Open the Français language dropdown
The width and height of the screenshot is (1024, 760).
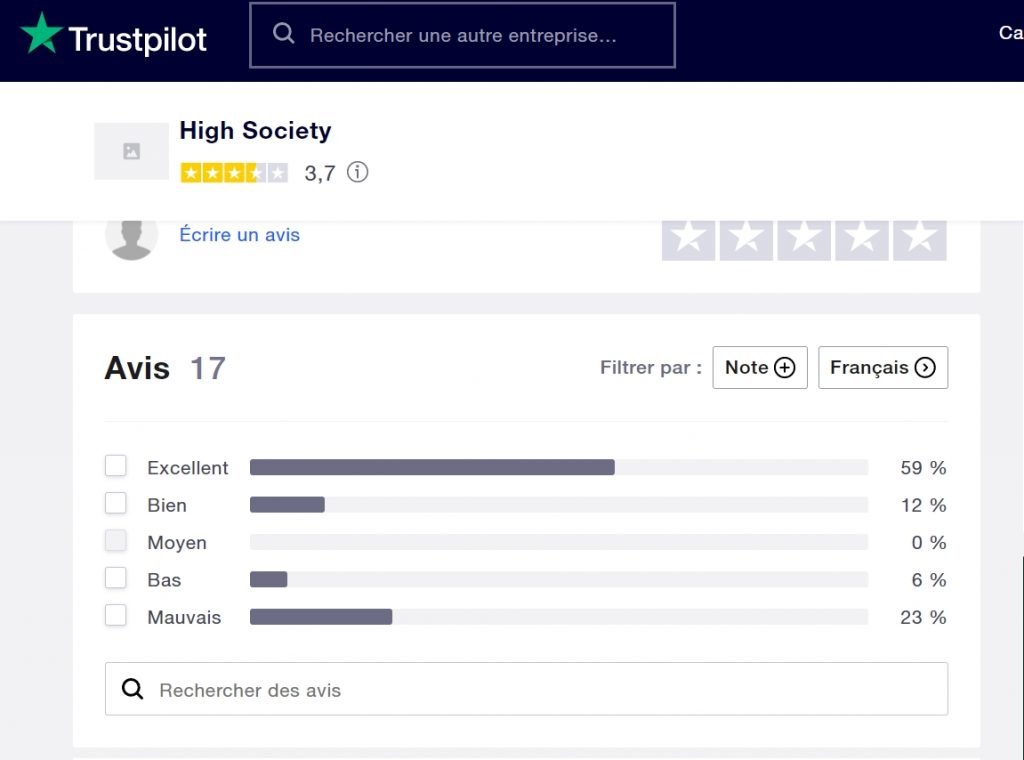883,368
